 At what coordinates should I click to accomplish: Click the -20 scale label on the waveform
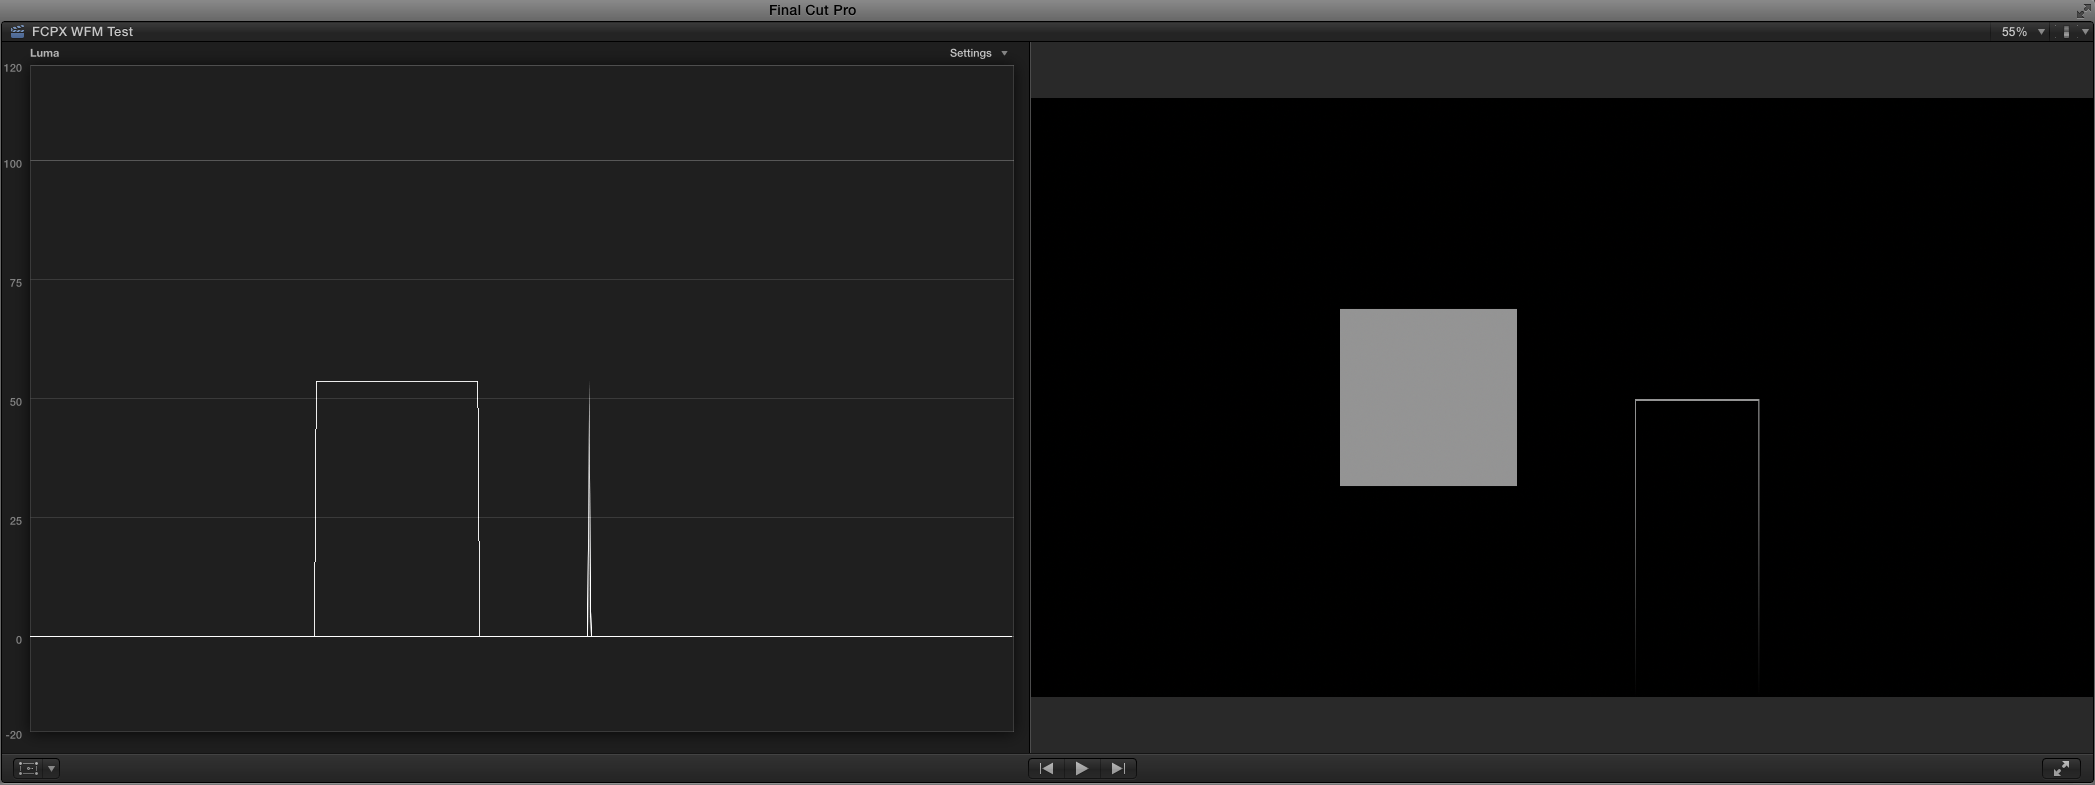click(13, 735)
